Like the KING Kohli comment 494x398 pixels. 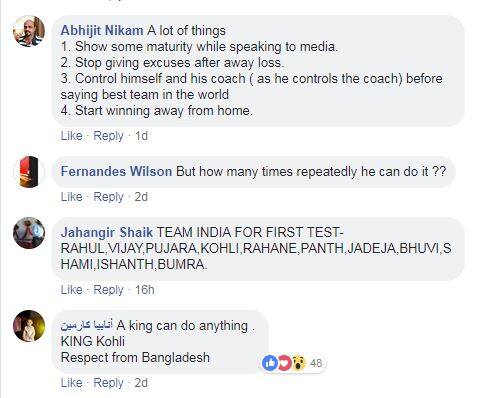pyautogui.click(x=71, y=383)
